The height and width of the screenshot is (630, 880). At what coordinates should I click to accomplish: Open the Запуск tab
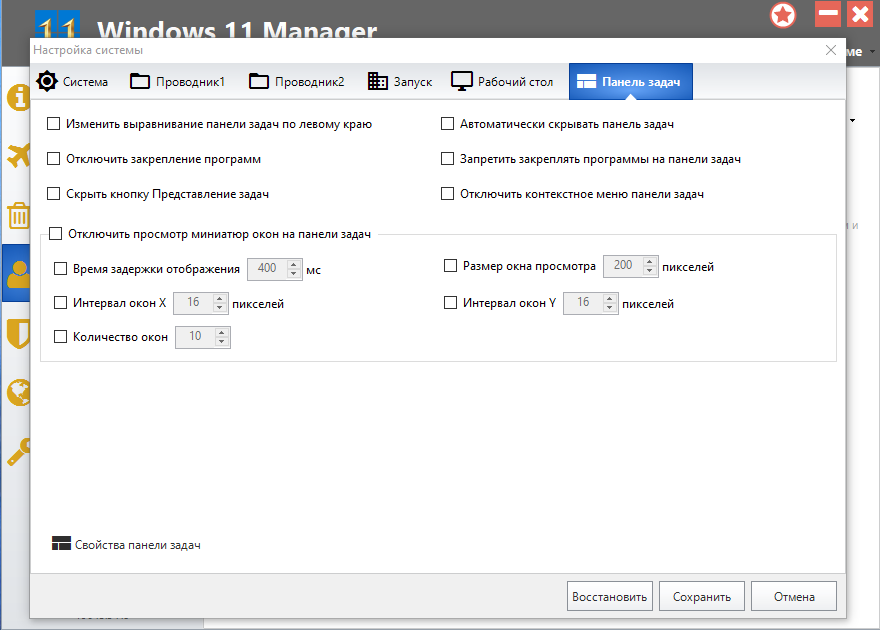click(x=400, y=82)
